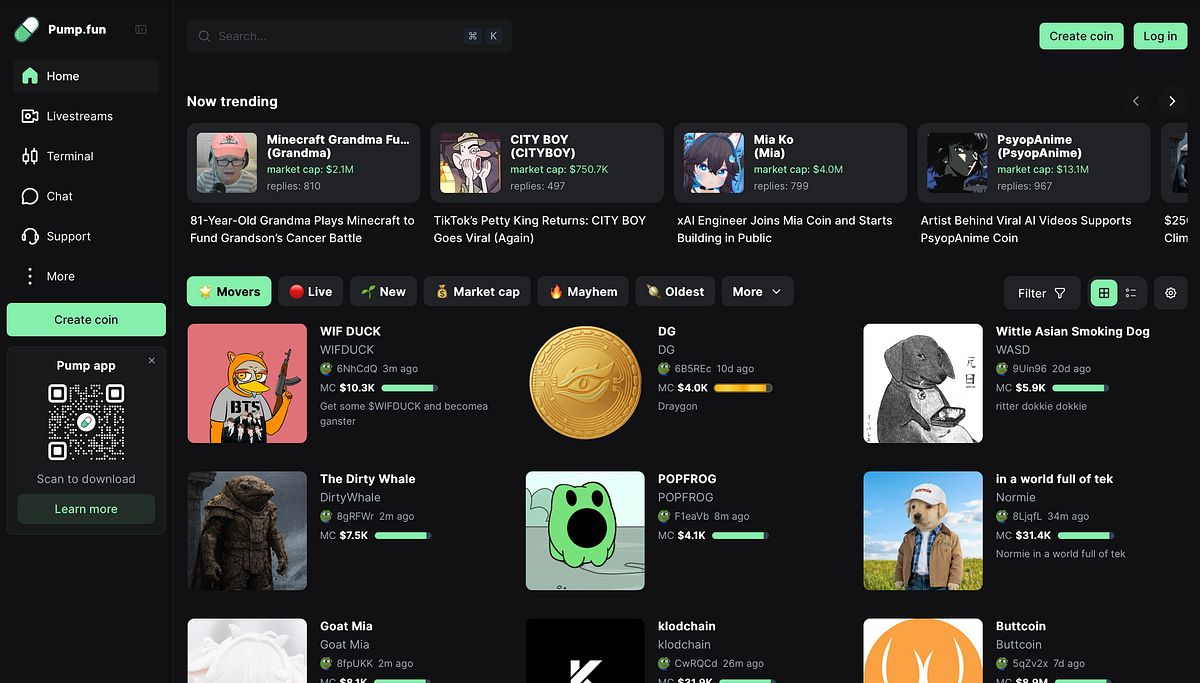Open the Goat Mia coin title

(x=346, y=626)
